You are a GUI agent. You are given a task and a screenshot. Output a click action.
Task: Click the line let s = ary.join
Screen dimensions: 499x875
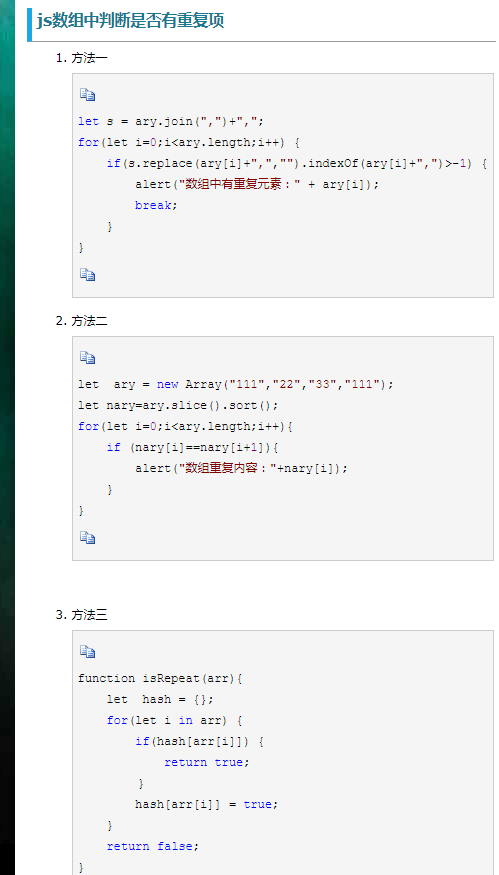click(171, 121)
